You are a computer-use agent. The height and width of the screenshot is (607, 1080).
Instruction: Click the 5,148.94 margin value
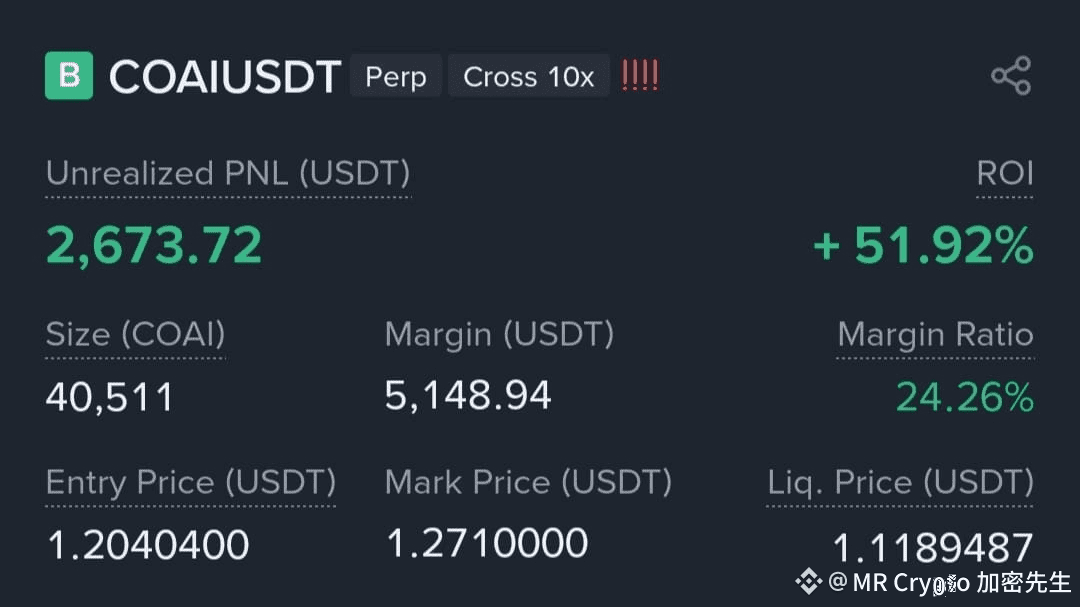coord(468,396)
